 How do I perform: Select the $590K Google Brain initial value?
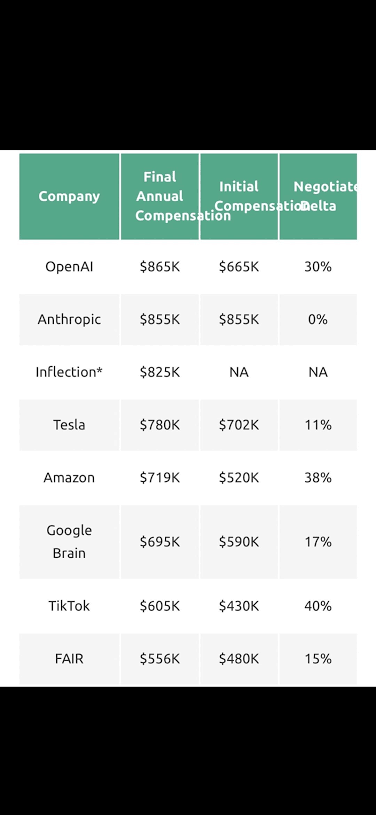[239, 542]
